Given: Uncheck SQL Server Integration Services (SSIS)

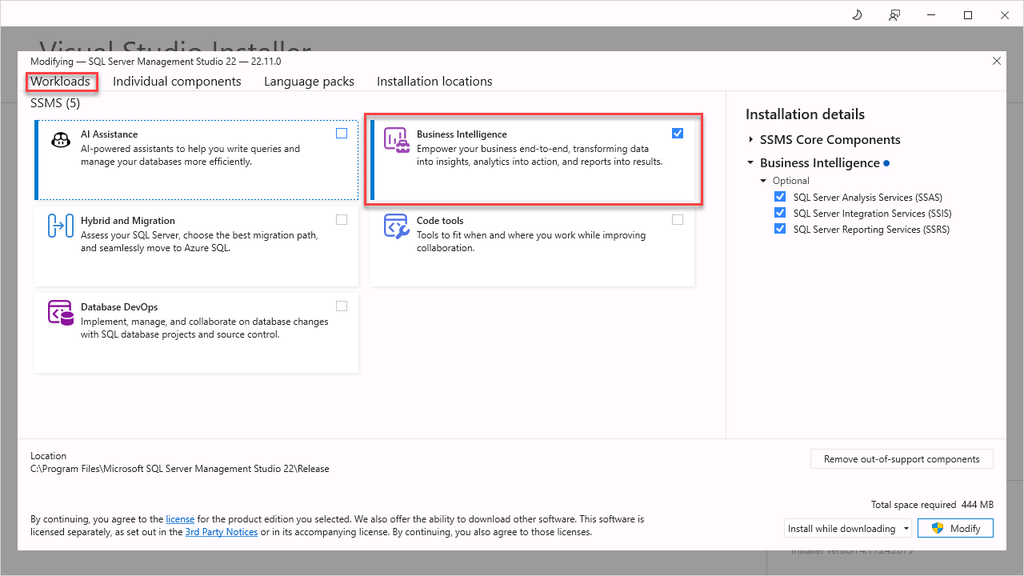Looking at the screenshot, I should pyautogui.click(x=780, y=213).
